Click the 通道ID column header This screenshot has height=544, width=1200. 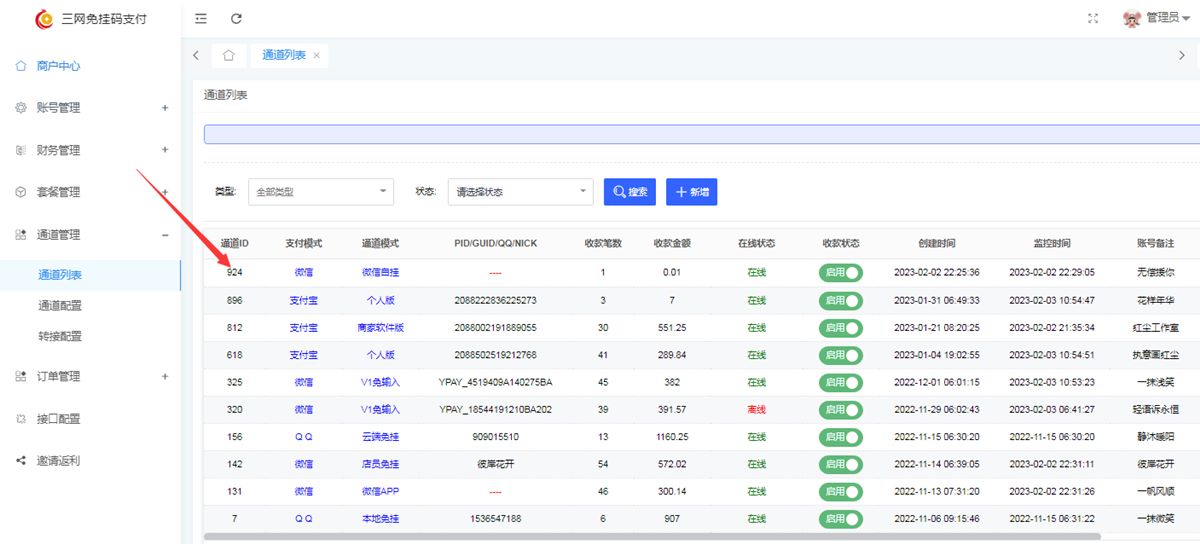(x=235, y=244)
